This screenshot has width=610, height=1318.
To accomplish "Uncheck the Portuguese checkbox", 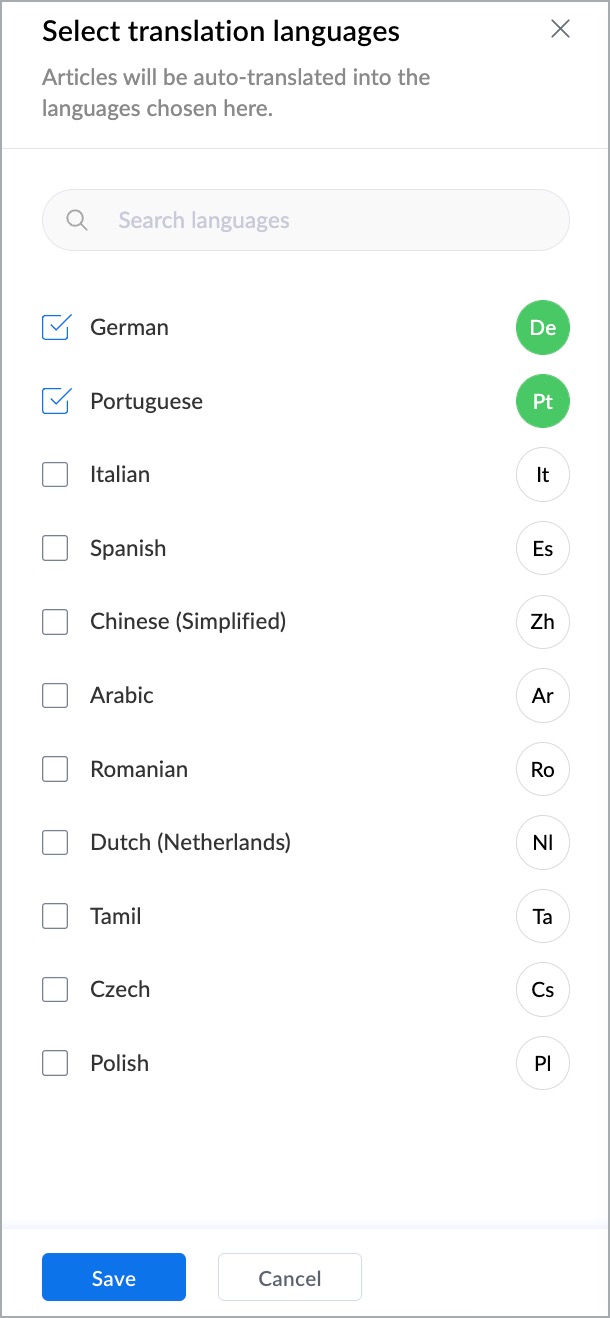I will coord(55,401).
